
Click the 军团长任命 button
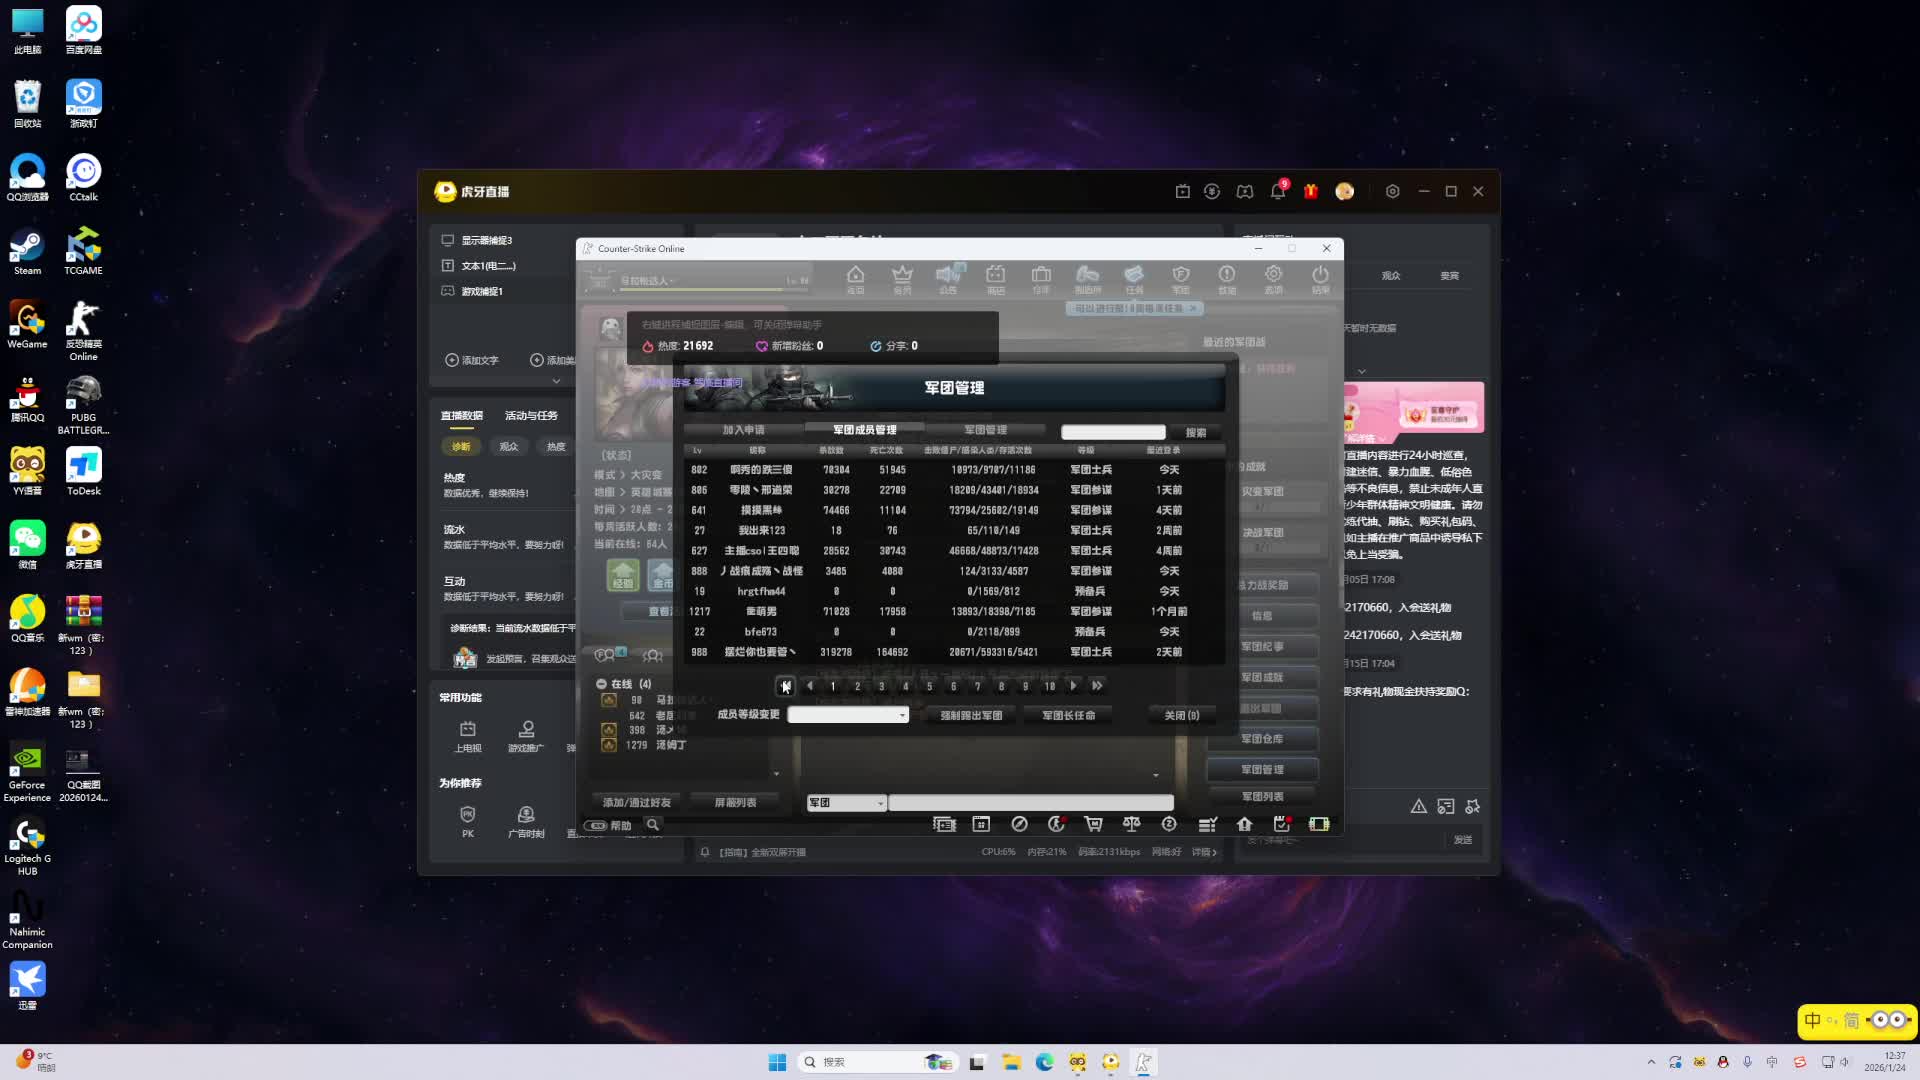[x=1068, y=715]
